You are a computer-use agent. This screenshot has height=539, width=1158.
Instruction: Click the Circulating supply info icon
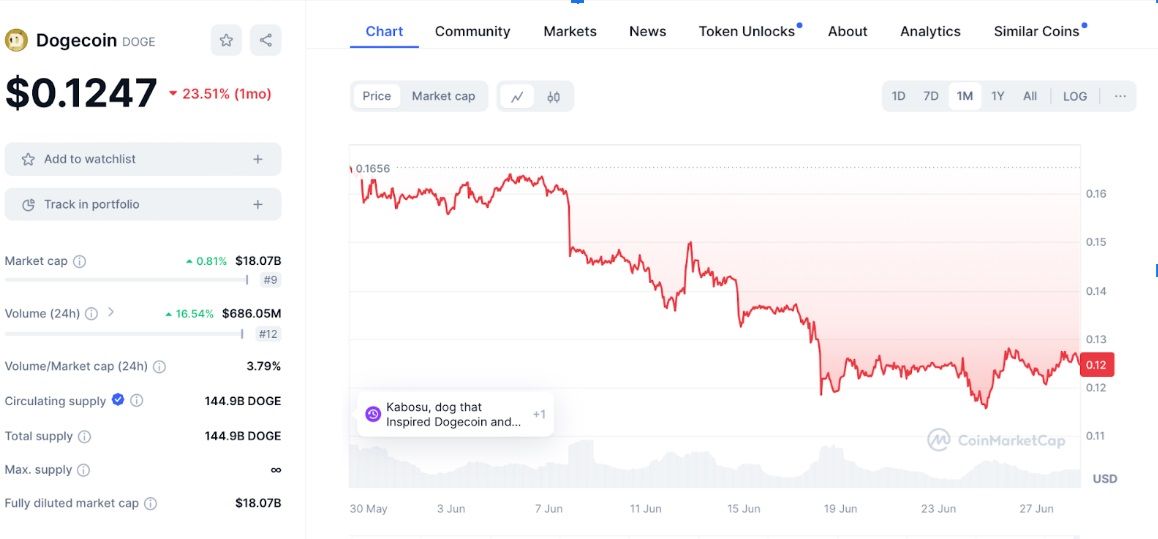coord(137,401)
